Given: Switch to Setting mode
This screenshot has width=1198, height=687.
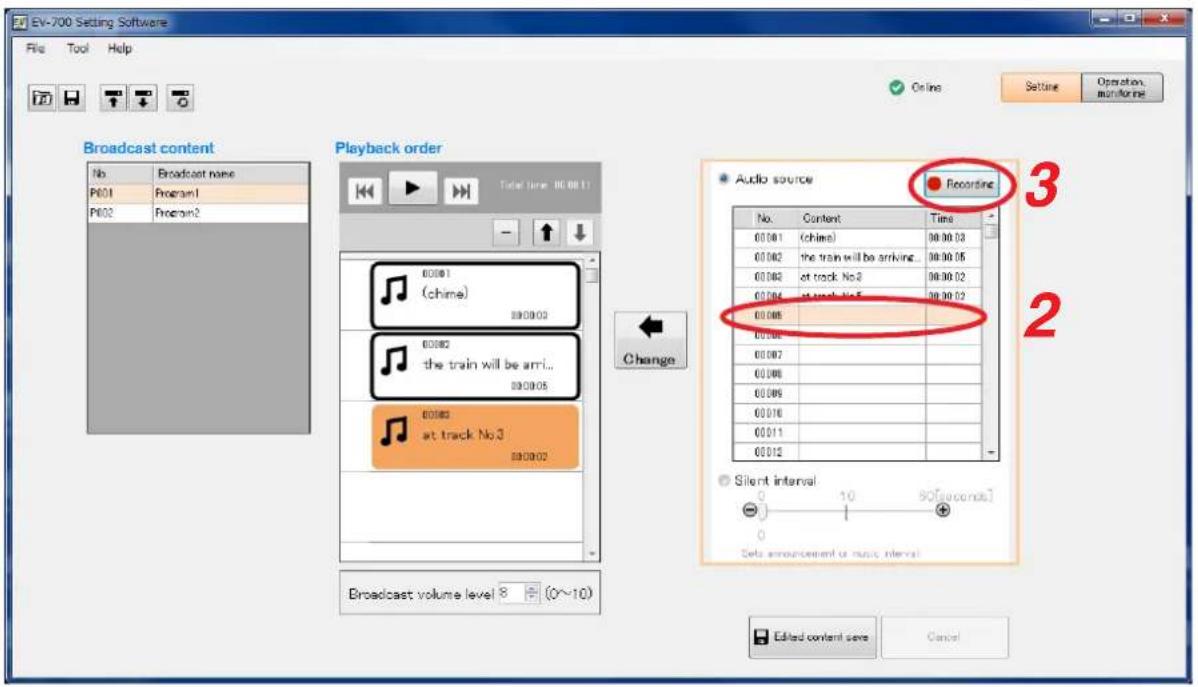Looking at the screenshot, I should [1041, 87].
